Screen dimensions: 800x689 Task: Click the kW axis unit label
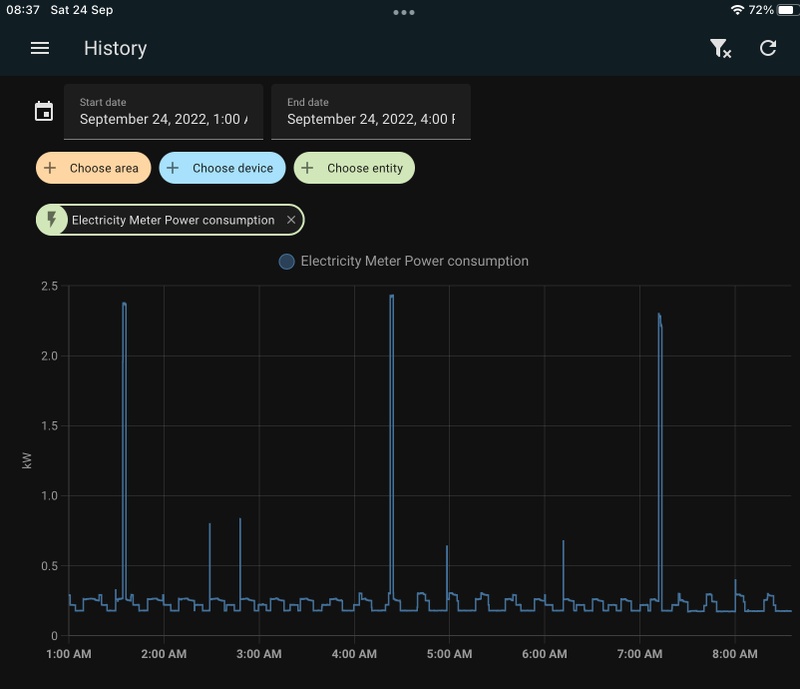point(27,460)
